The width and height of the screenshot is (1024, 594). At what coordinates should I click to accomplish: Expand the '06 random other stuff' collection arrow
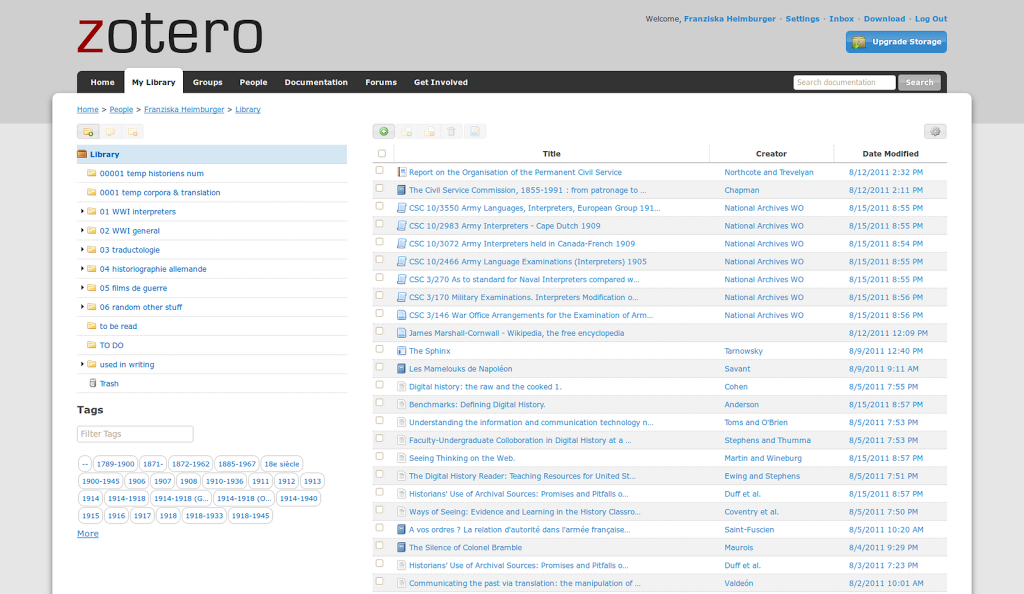point(82,306)
